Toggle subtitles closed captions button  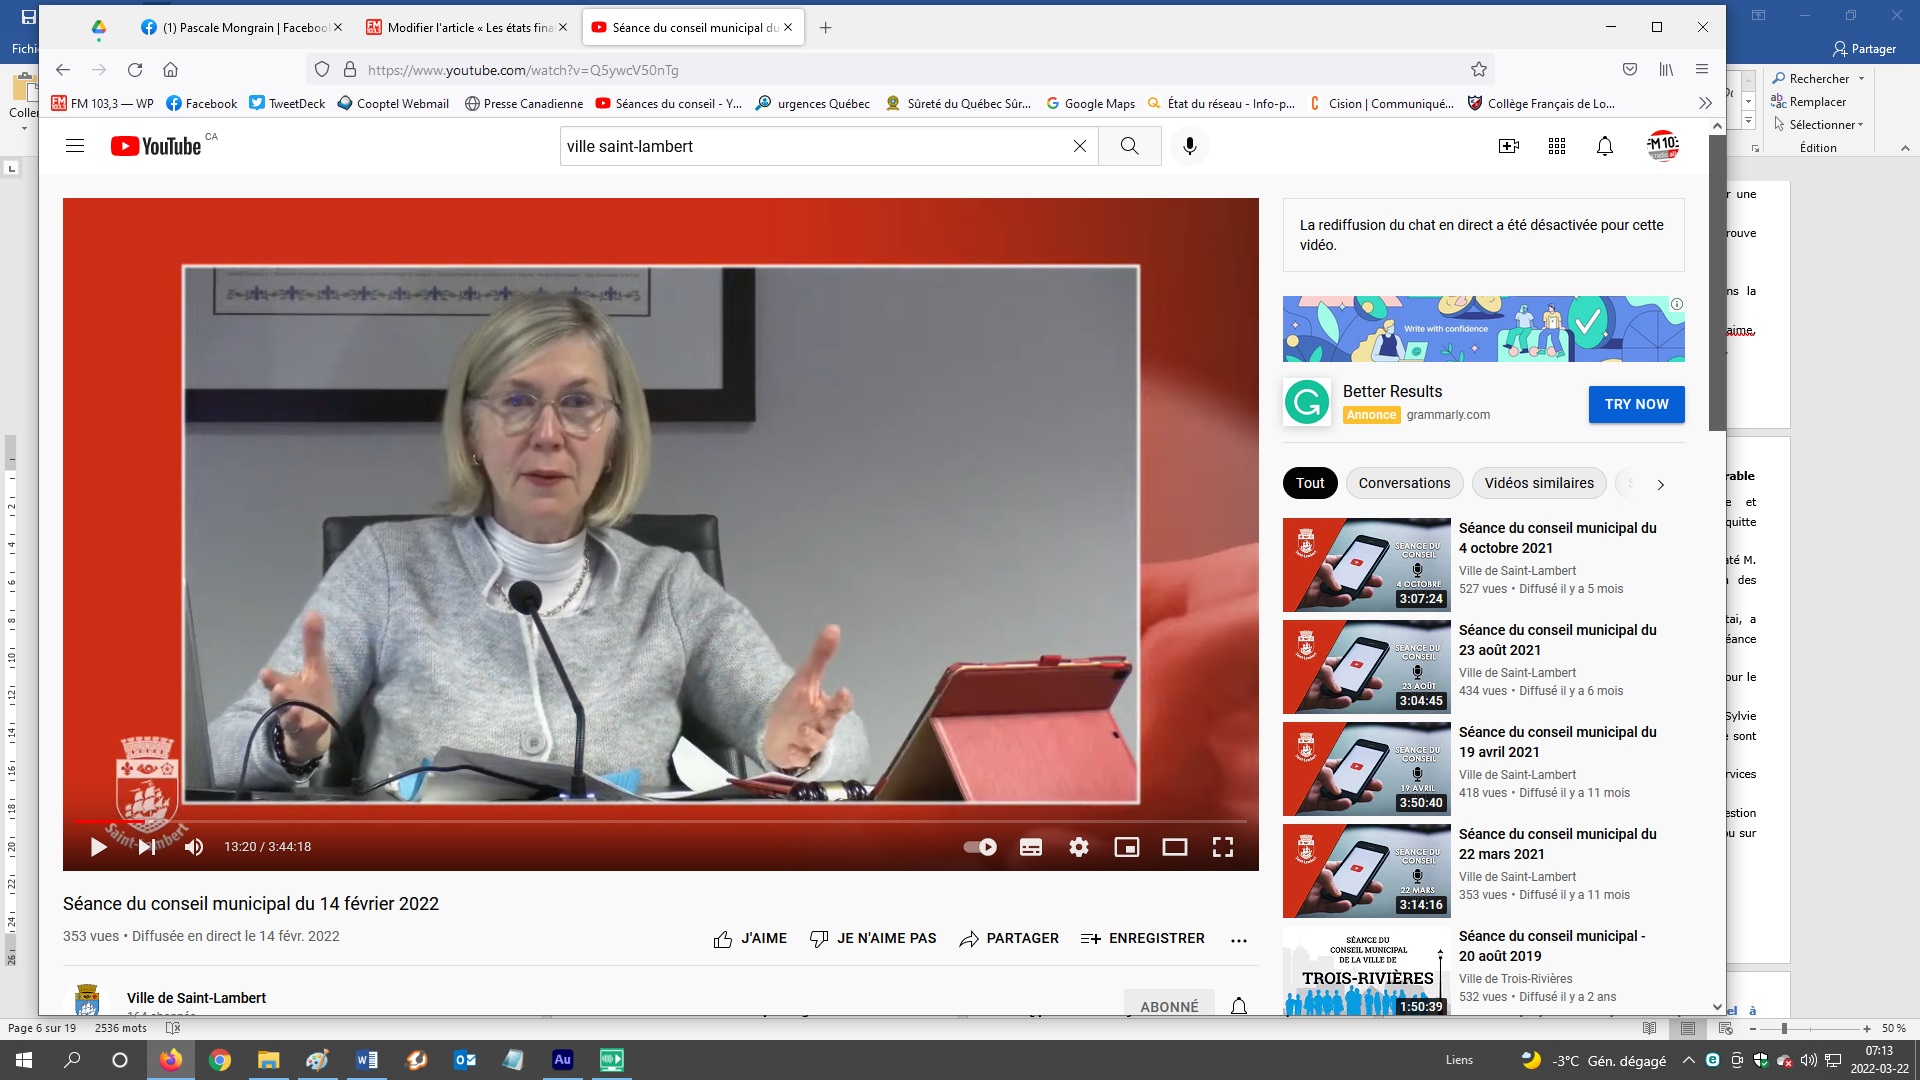tap(1030, 847)
